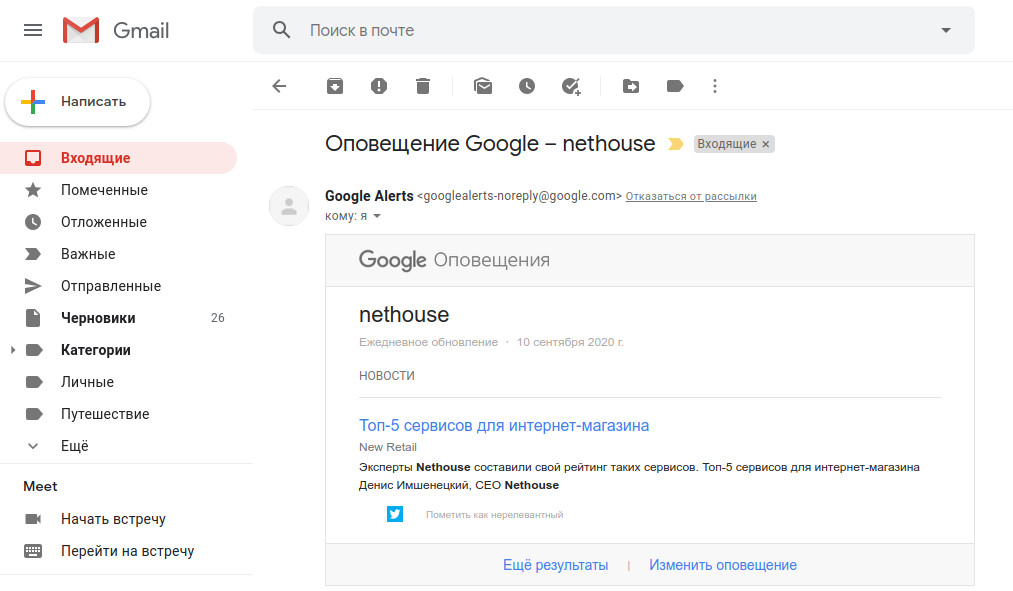This screenshot has height=591, width=1013.
Task: Remove the Входящие label from email
Action: 766,144
